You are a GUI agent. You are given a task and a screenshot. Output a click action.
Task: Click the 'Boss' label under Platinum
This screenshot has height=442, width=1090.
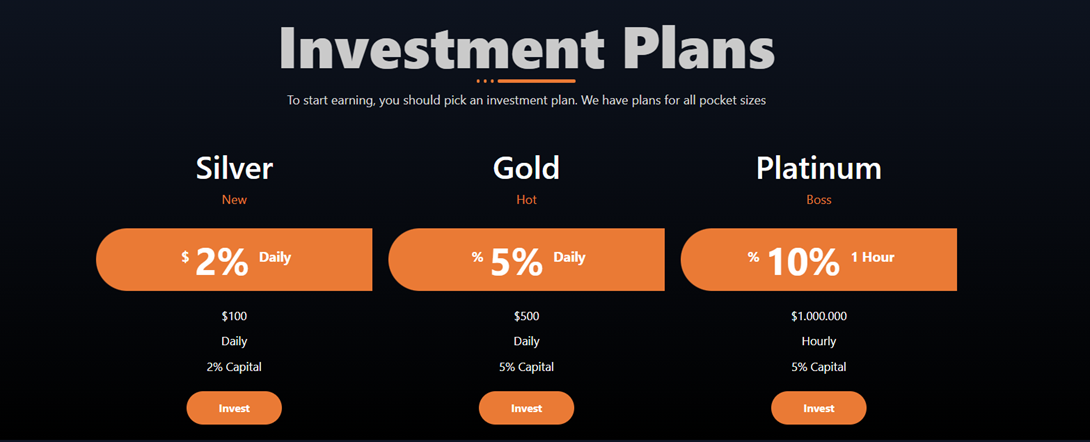818,200
